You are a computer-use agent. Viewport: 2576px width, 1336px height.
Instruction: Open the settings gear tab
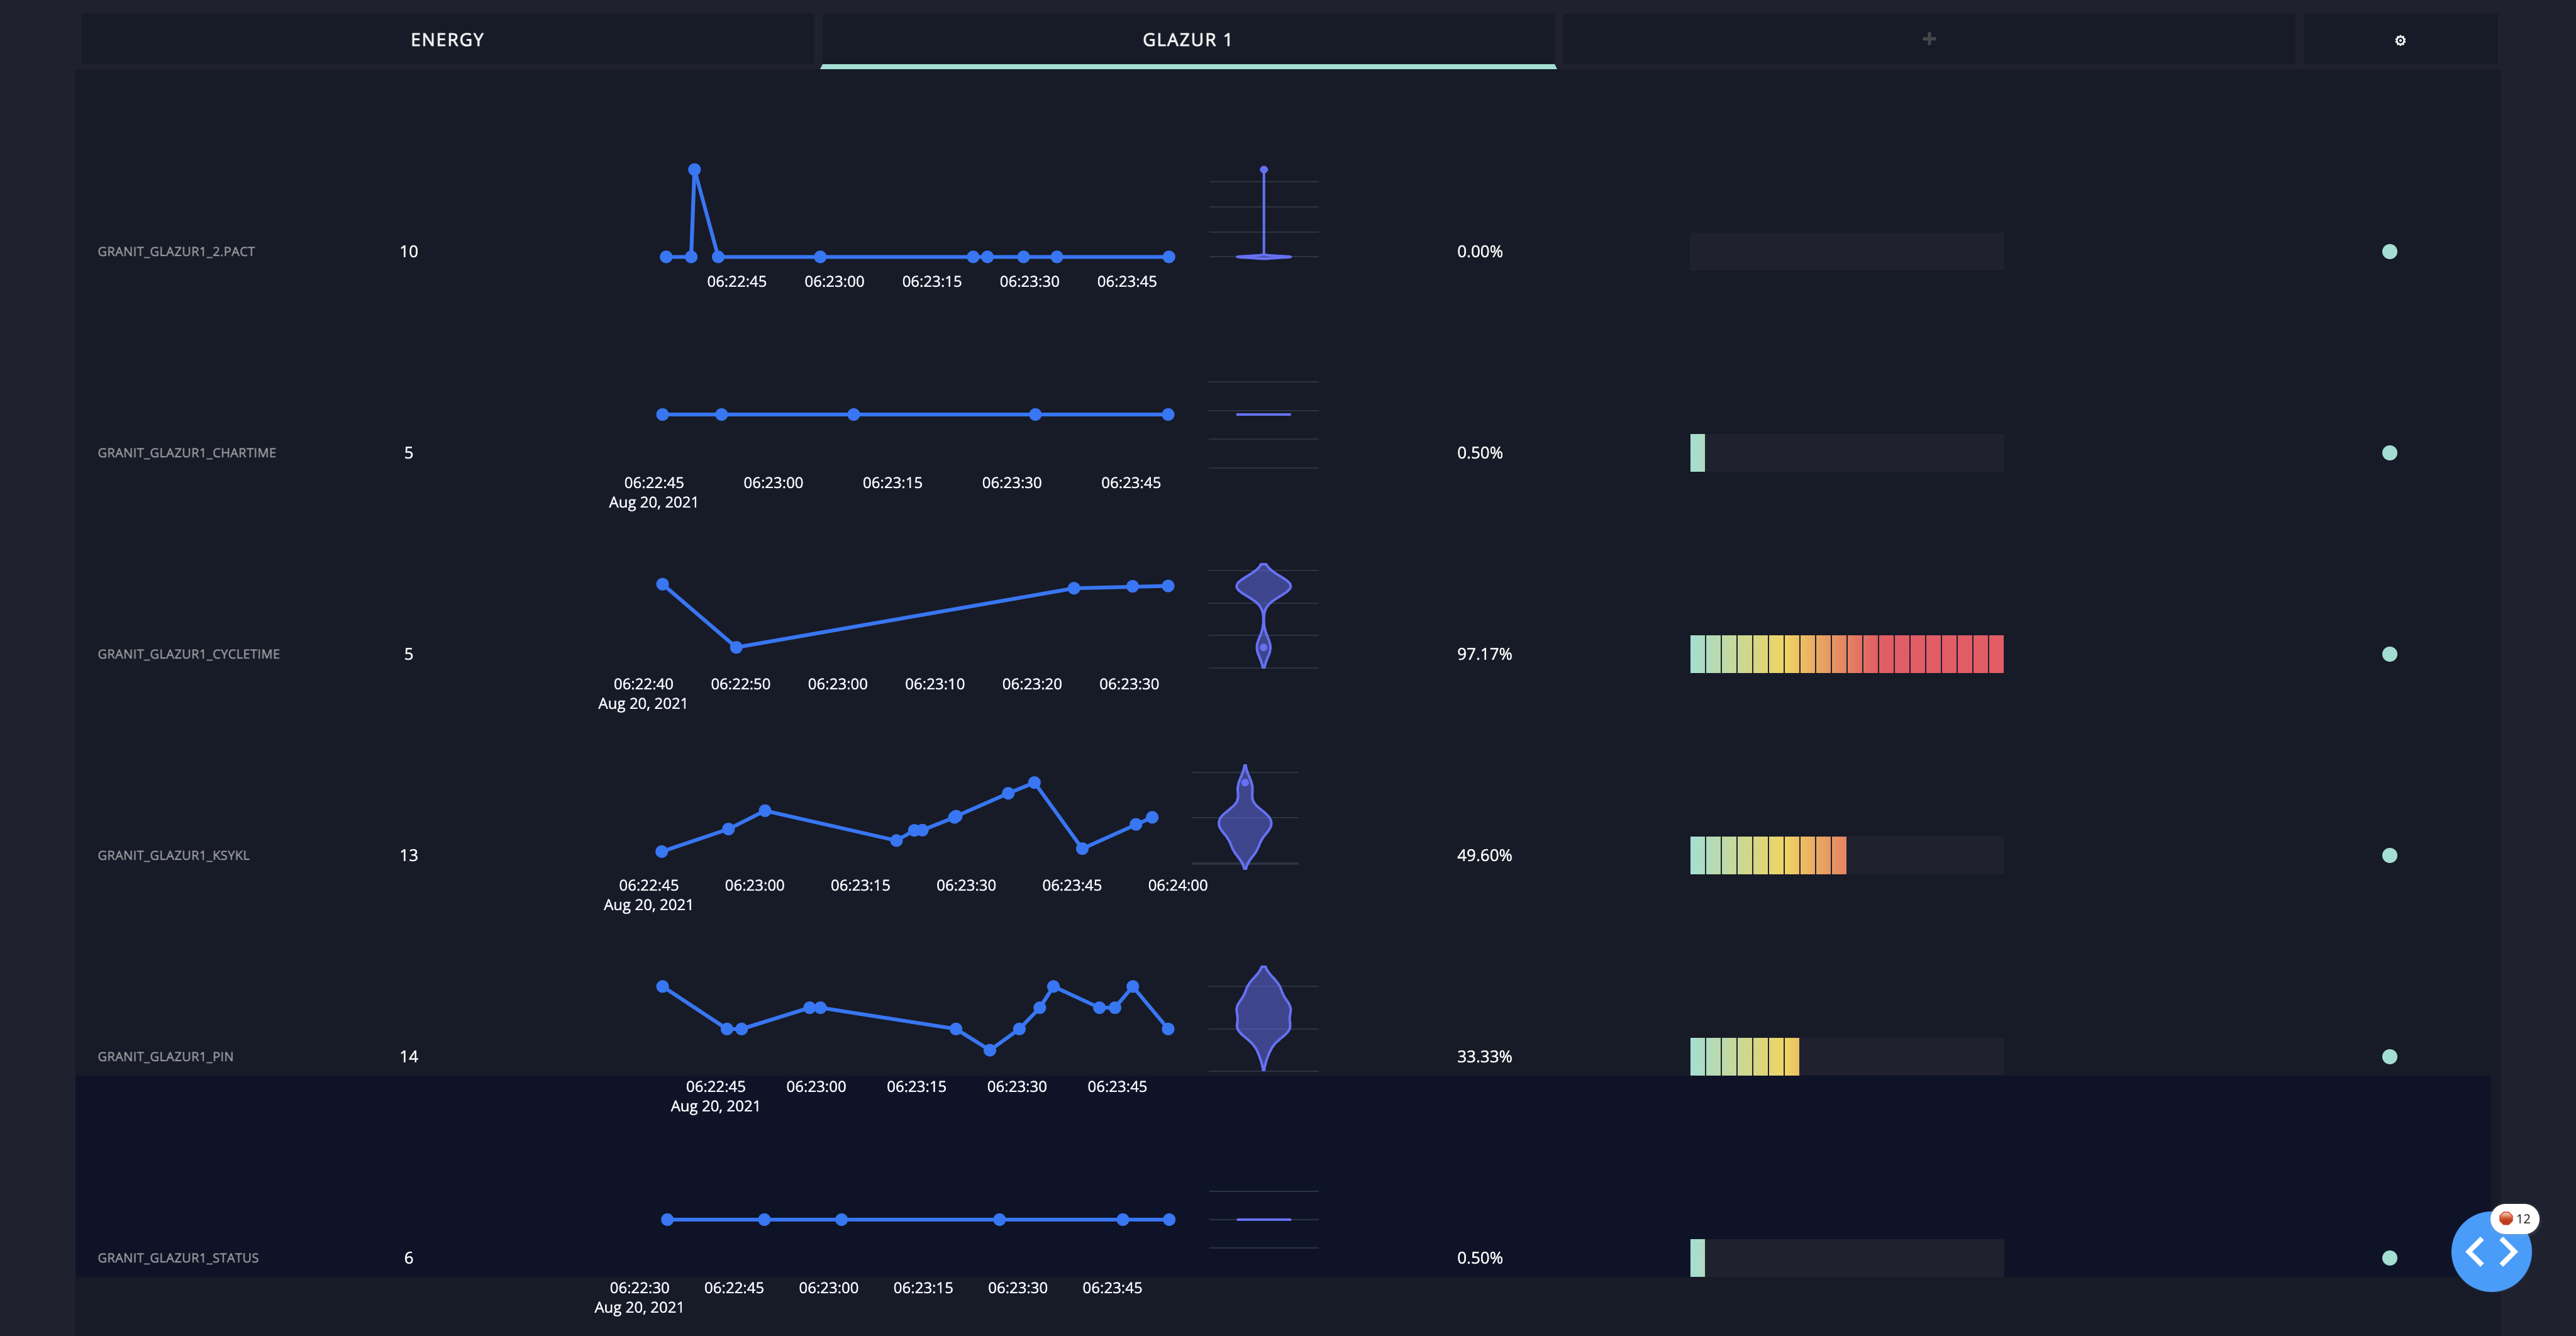[x=2400, y=40]
